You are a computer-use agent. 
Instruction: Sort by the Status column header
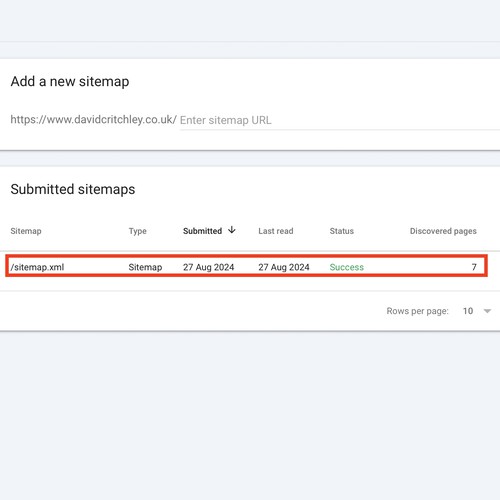pos(341,231)
